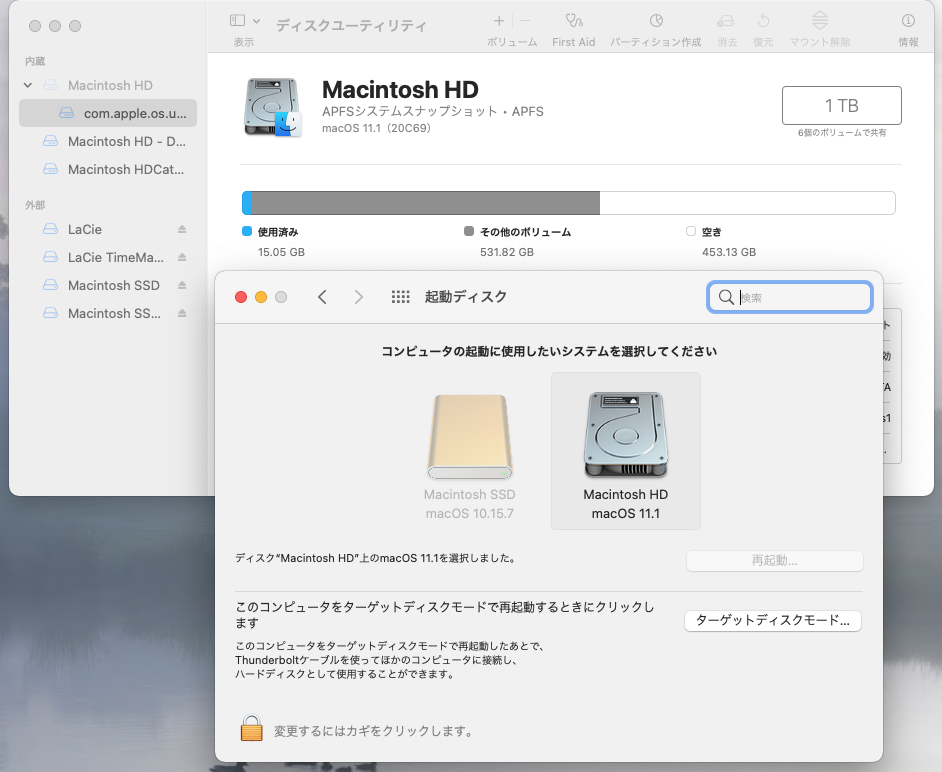Click the Target Disk Mode button
This screenshot has height=772, width=942.
[x=773, y=621]
